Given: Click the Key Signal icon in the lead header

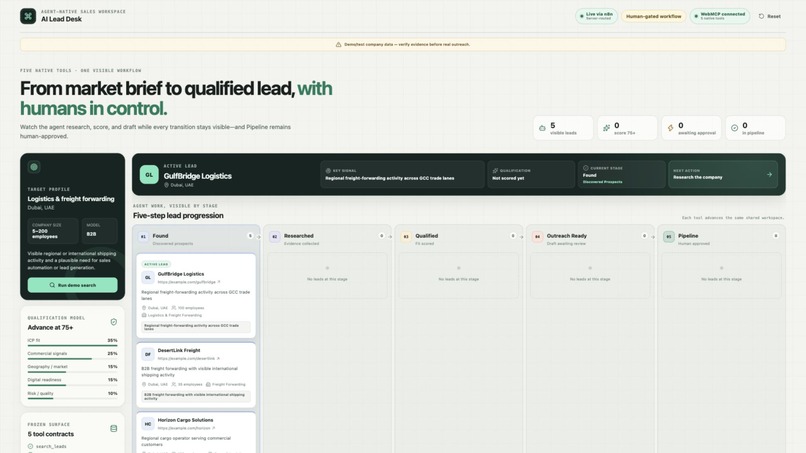Looking at the screenshot, I should pyautogui.click(x=328, y=170).
